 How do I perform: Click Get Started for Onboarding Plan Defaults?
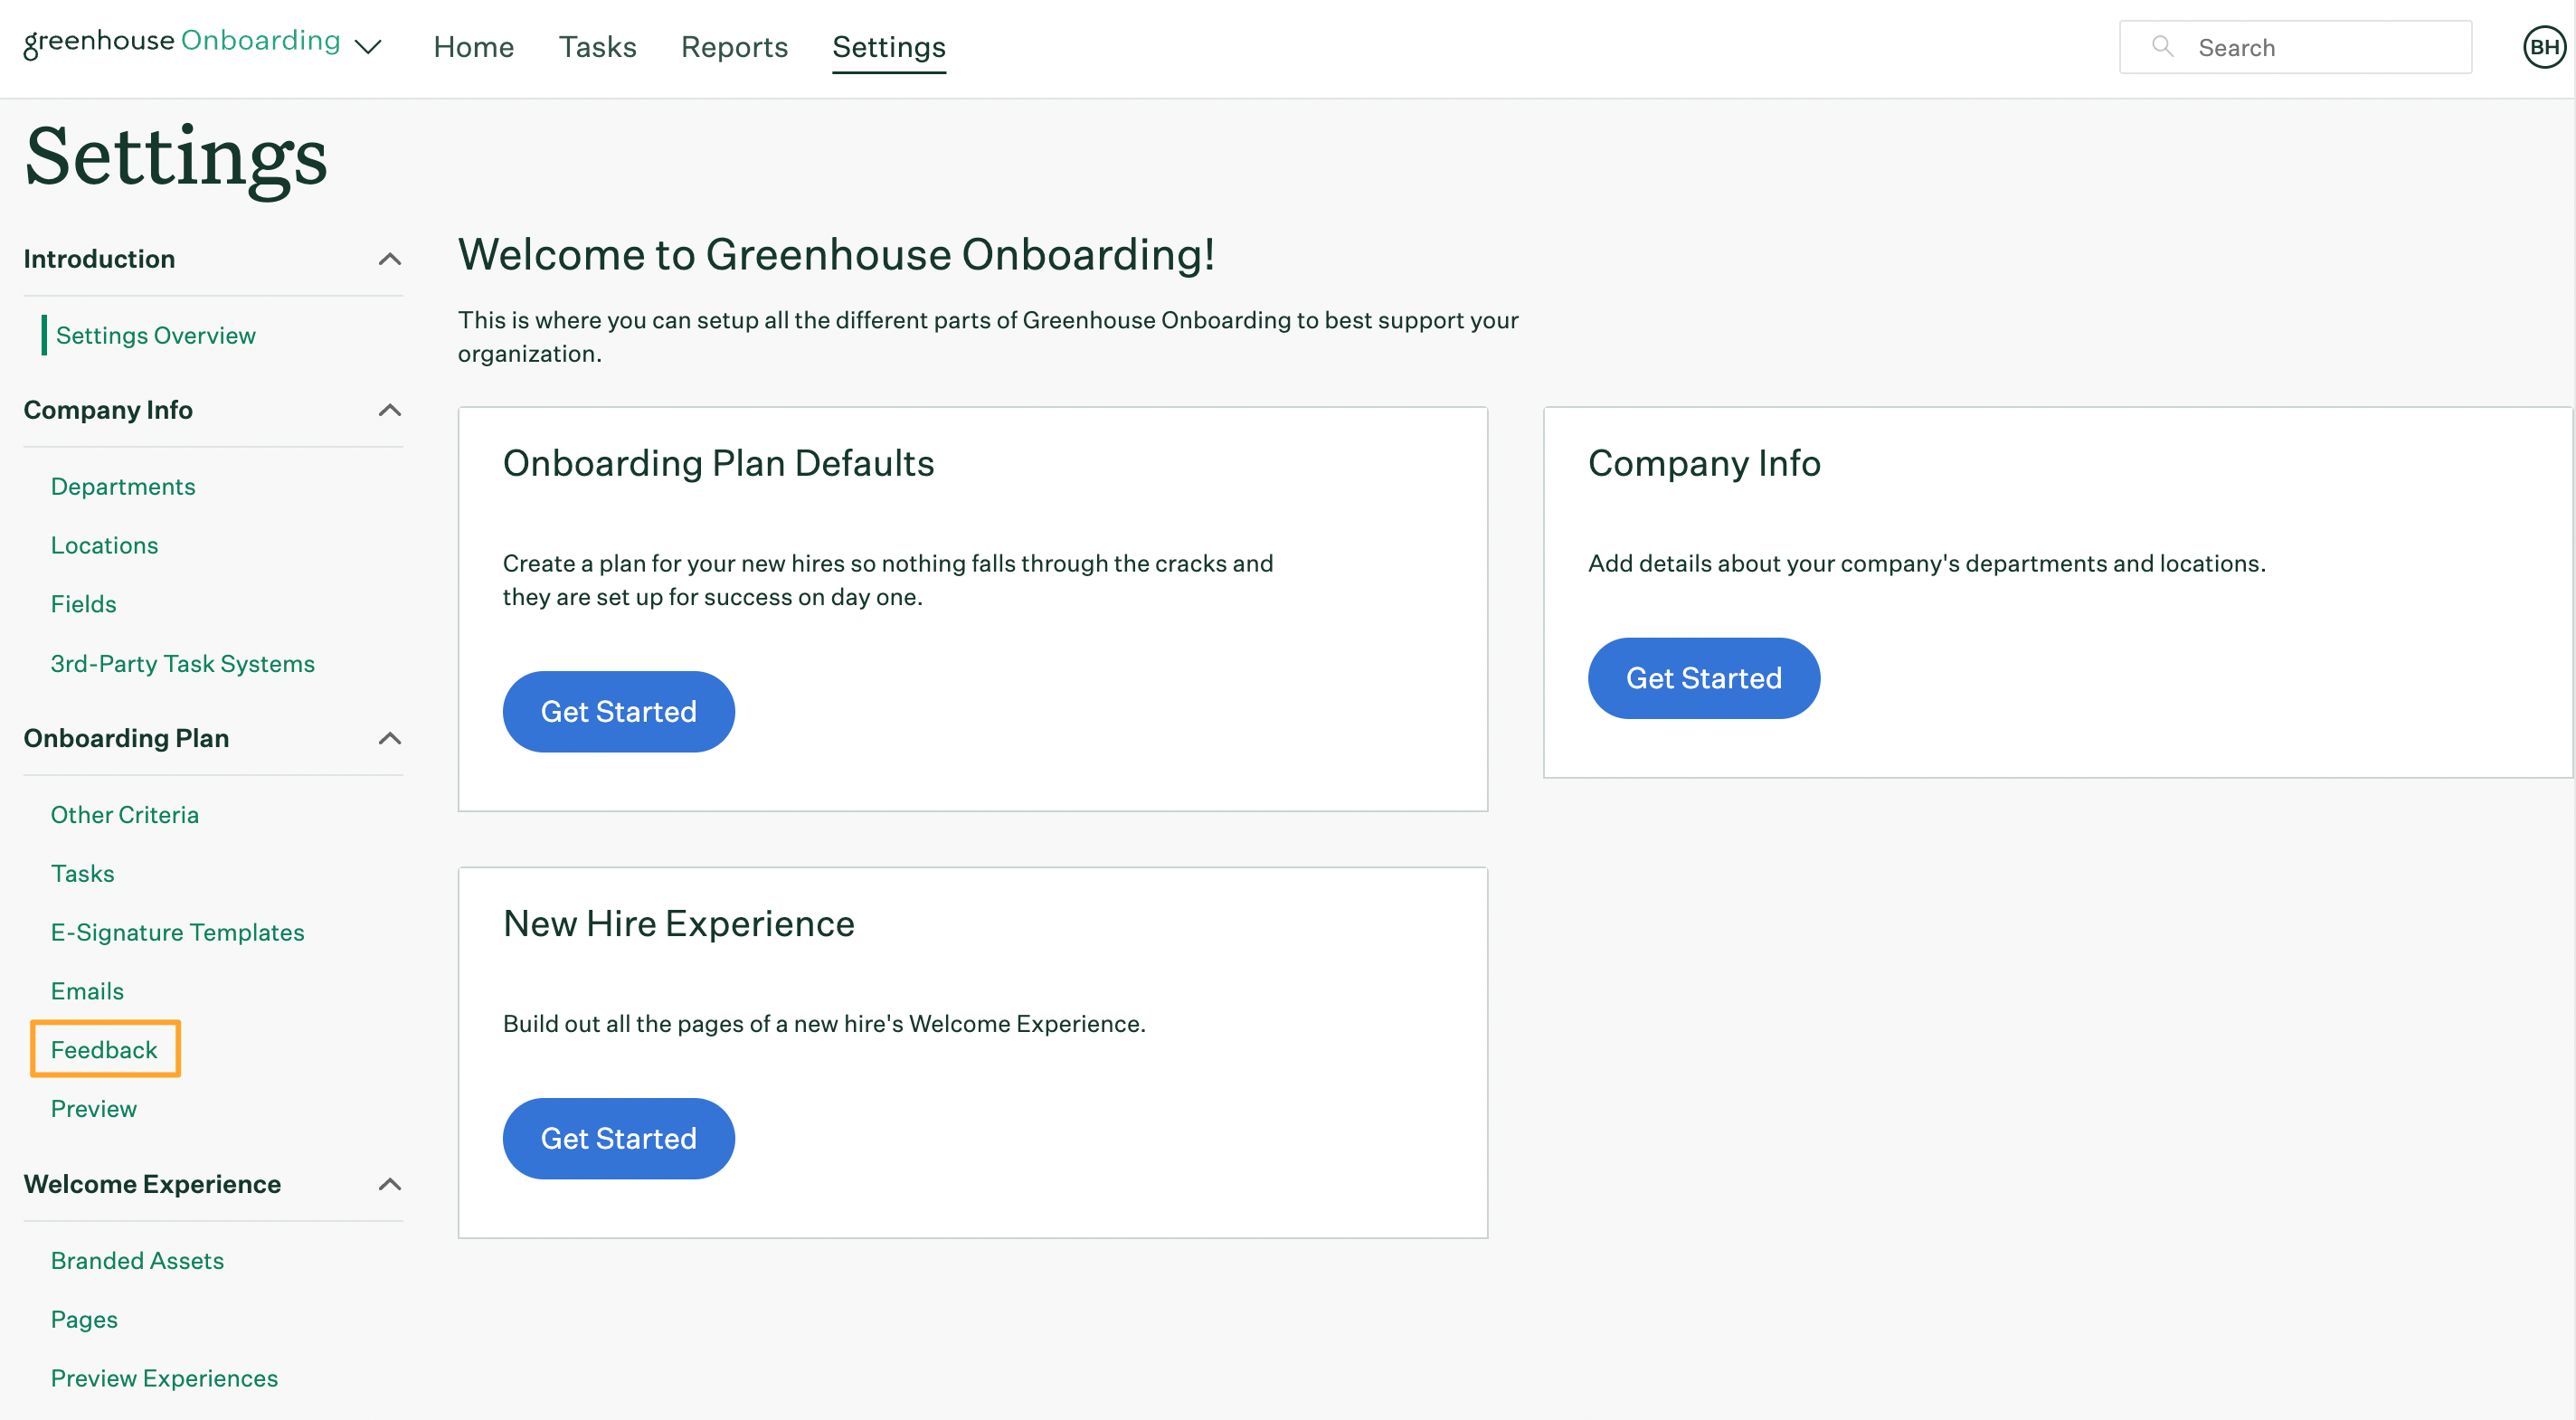pos(618,712)
